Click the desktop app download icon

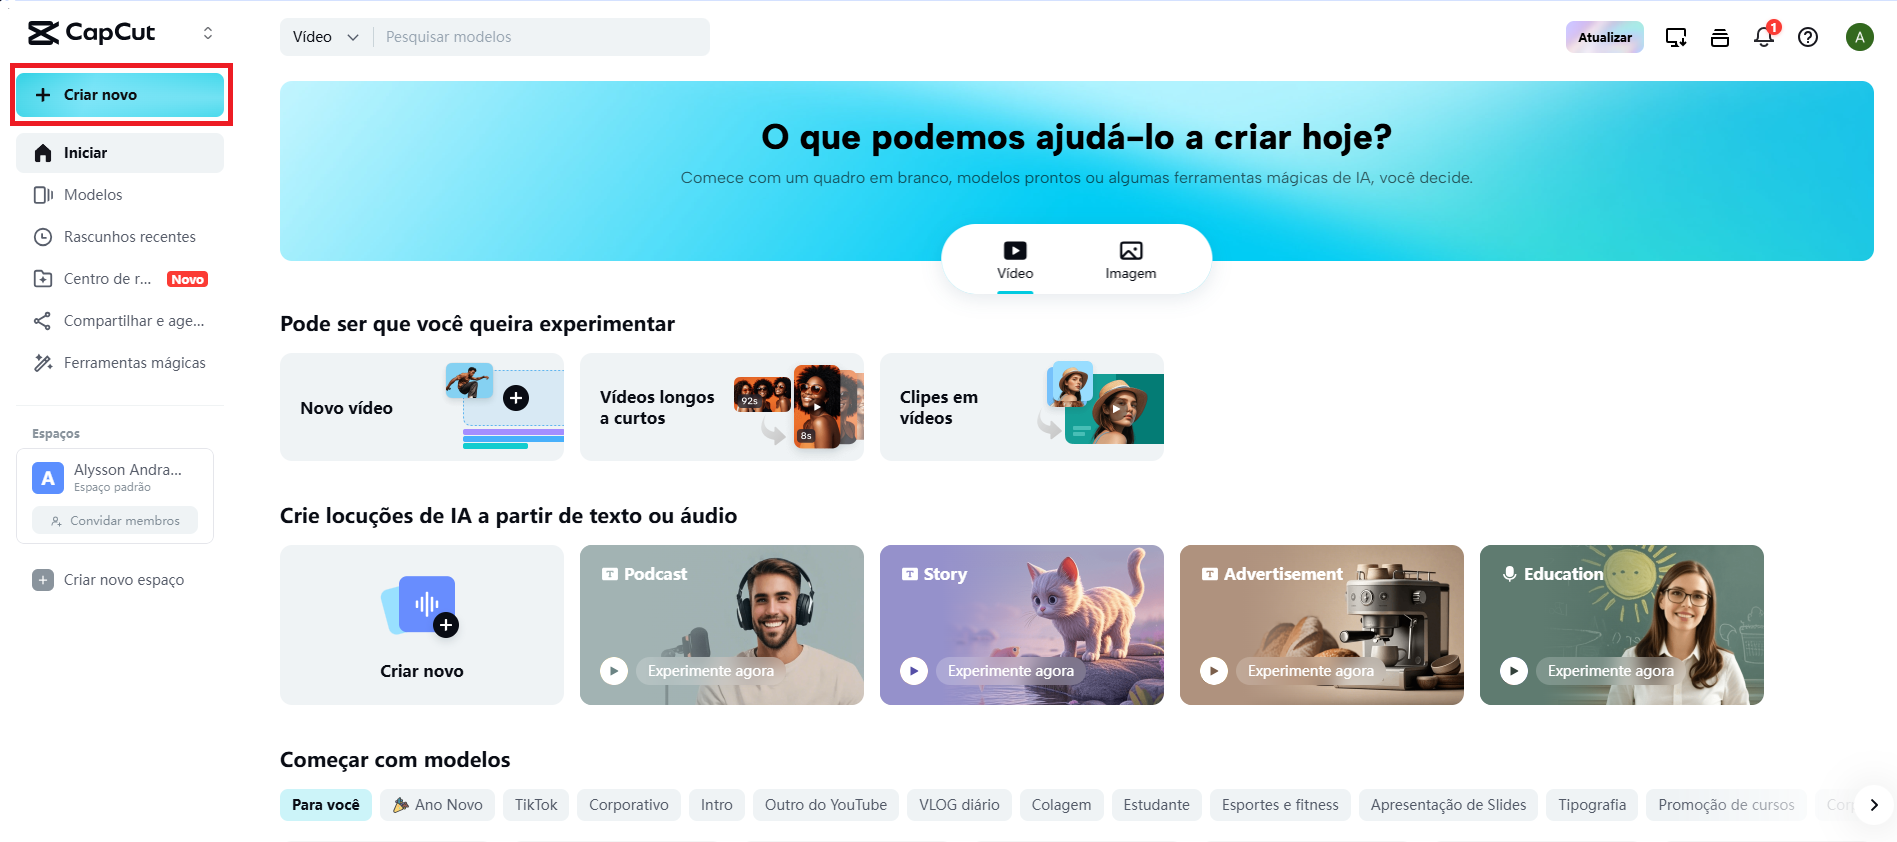(x=1676, y=37)
